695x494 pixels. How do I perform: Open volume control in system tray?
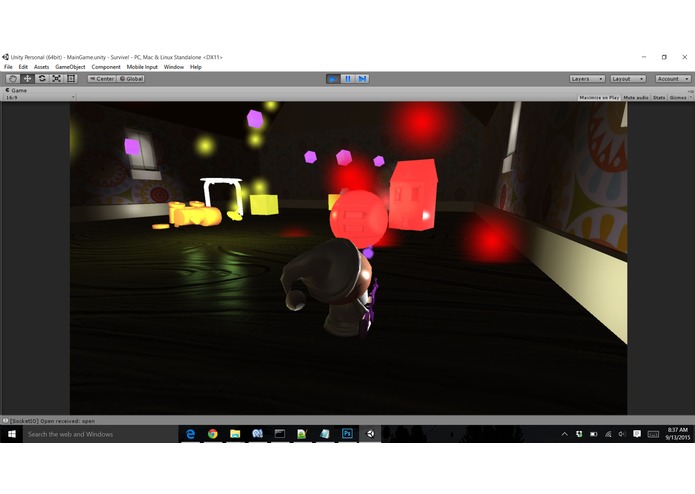tap(622, 434)
